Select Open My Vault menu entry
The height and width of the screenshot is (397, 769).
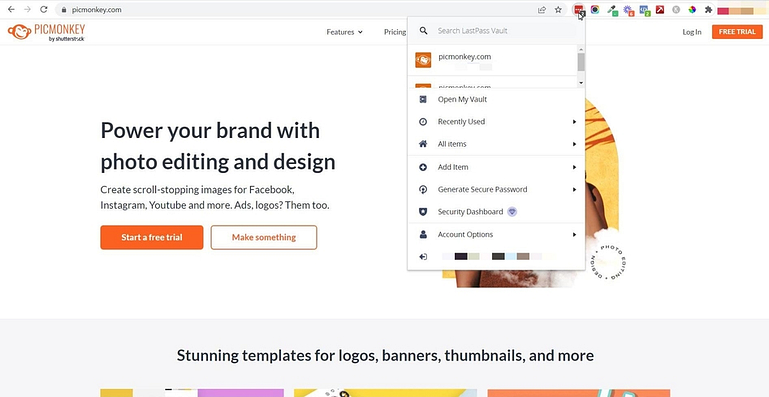496,99
